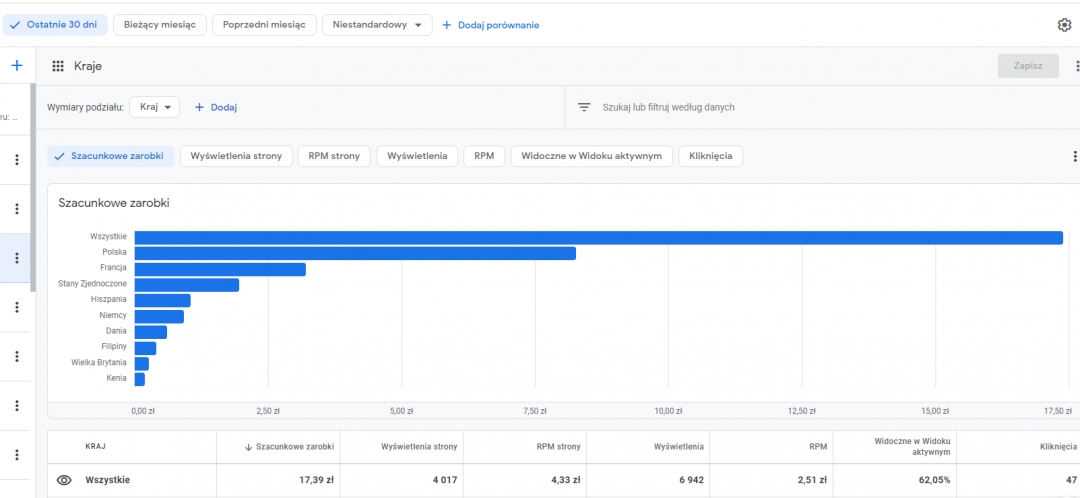Sort by Szacunkowe zarobki column header
The height and width of the screenshot is (498, 1080).
point(289,446)
